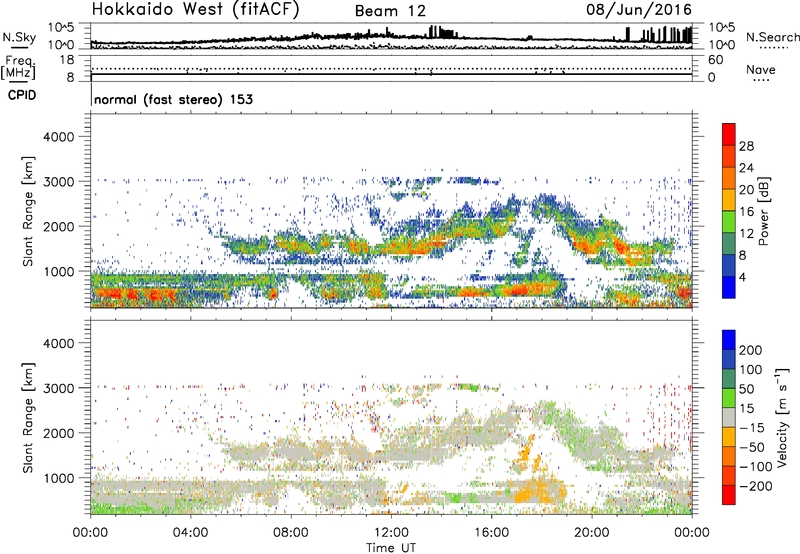Click the '12:00' time tick label
This screenshot has height=554, width=800.
pos(391,533)
